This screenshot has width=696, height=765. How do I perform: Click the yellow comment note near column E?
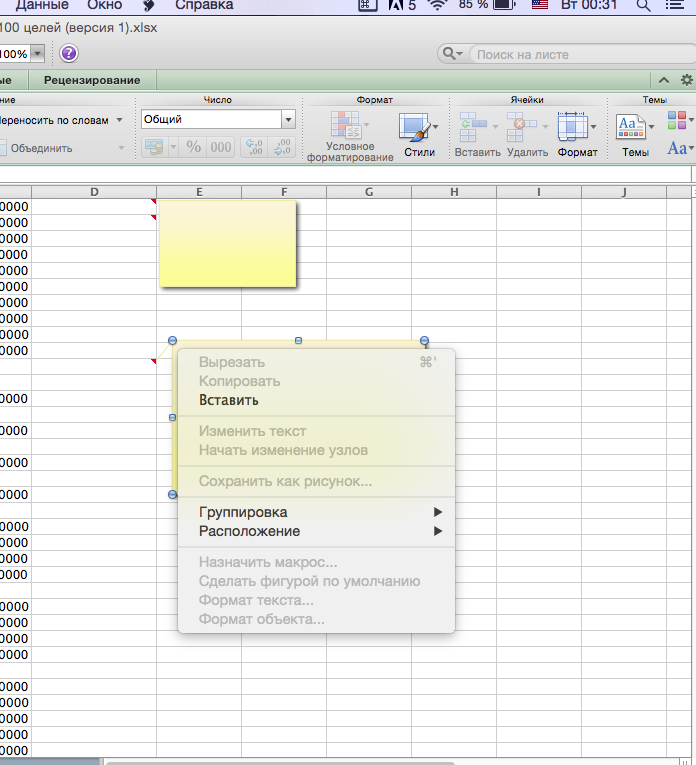click(228, 243)
